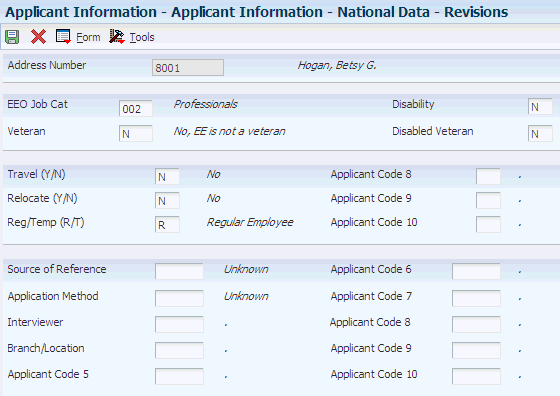Screen dimensions: 560x396
Task: Click the 'Address Number' label
Action: (47, 65)
